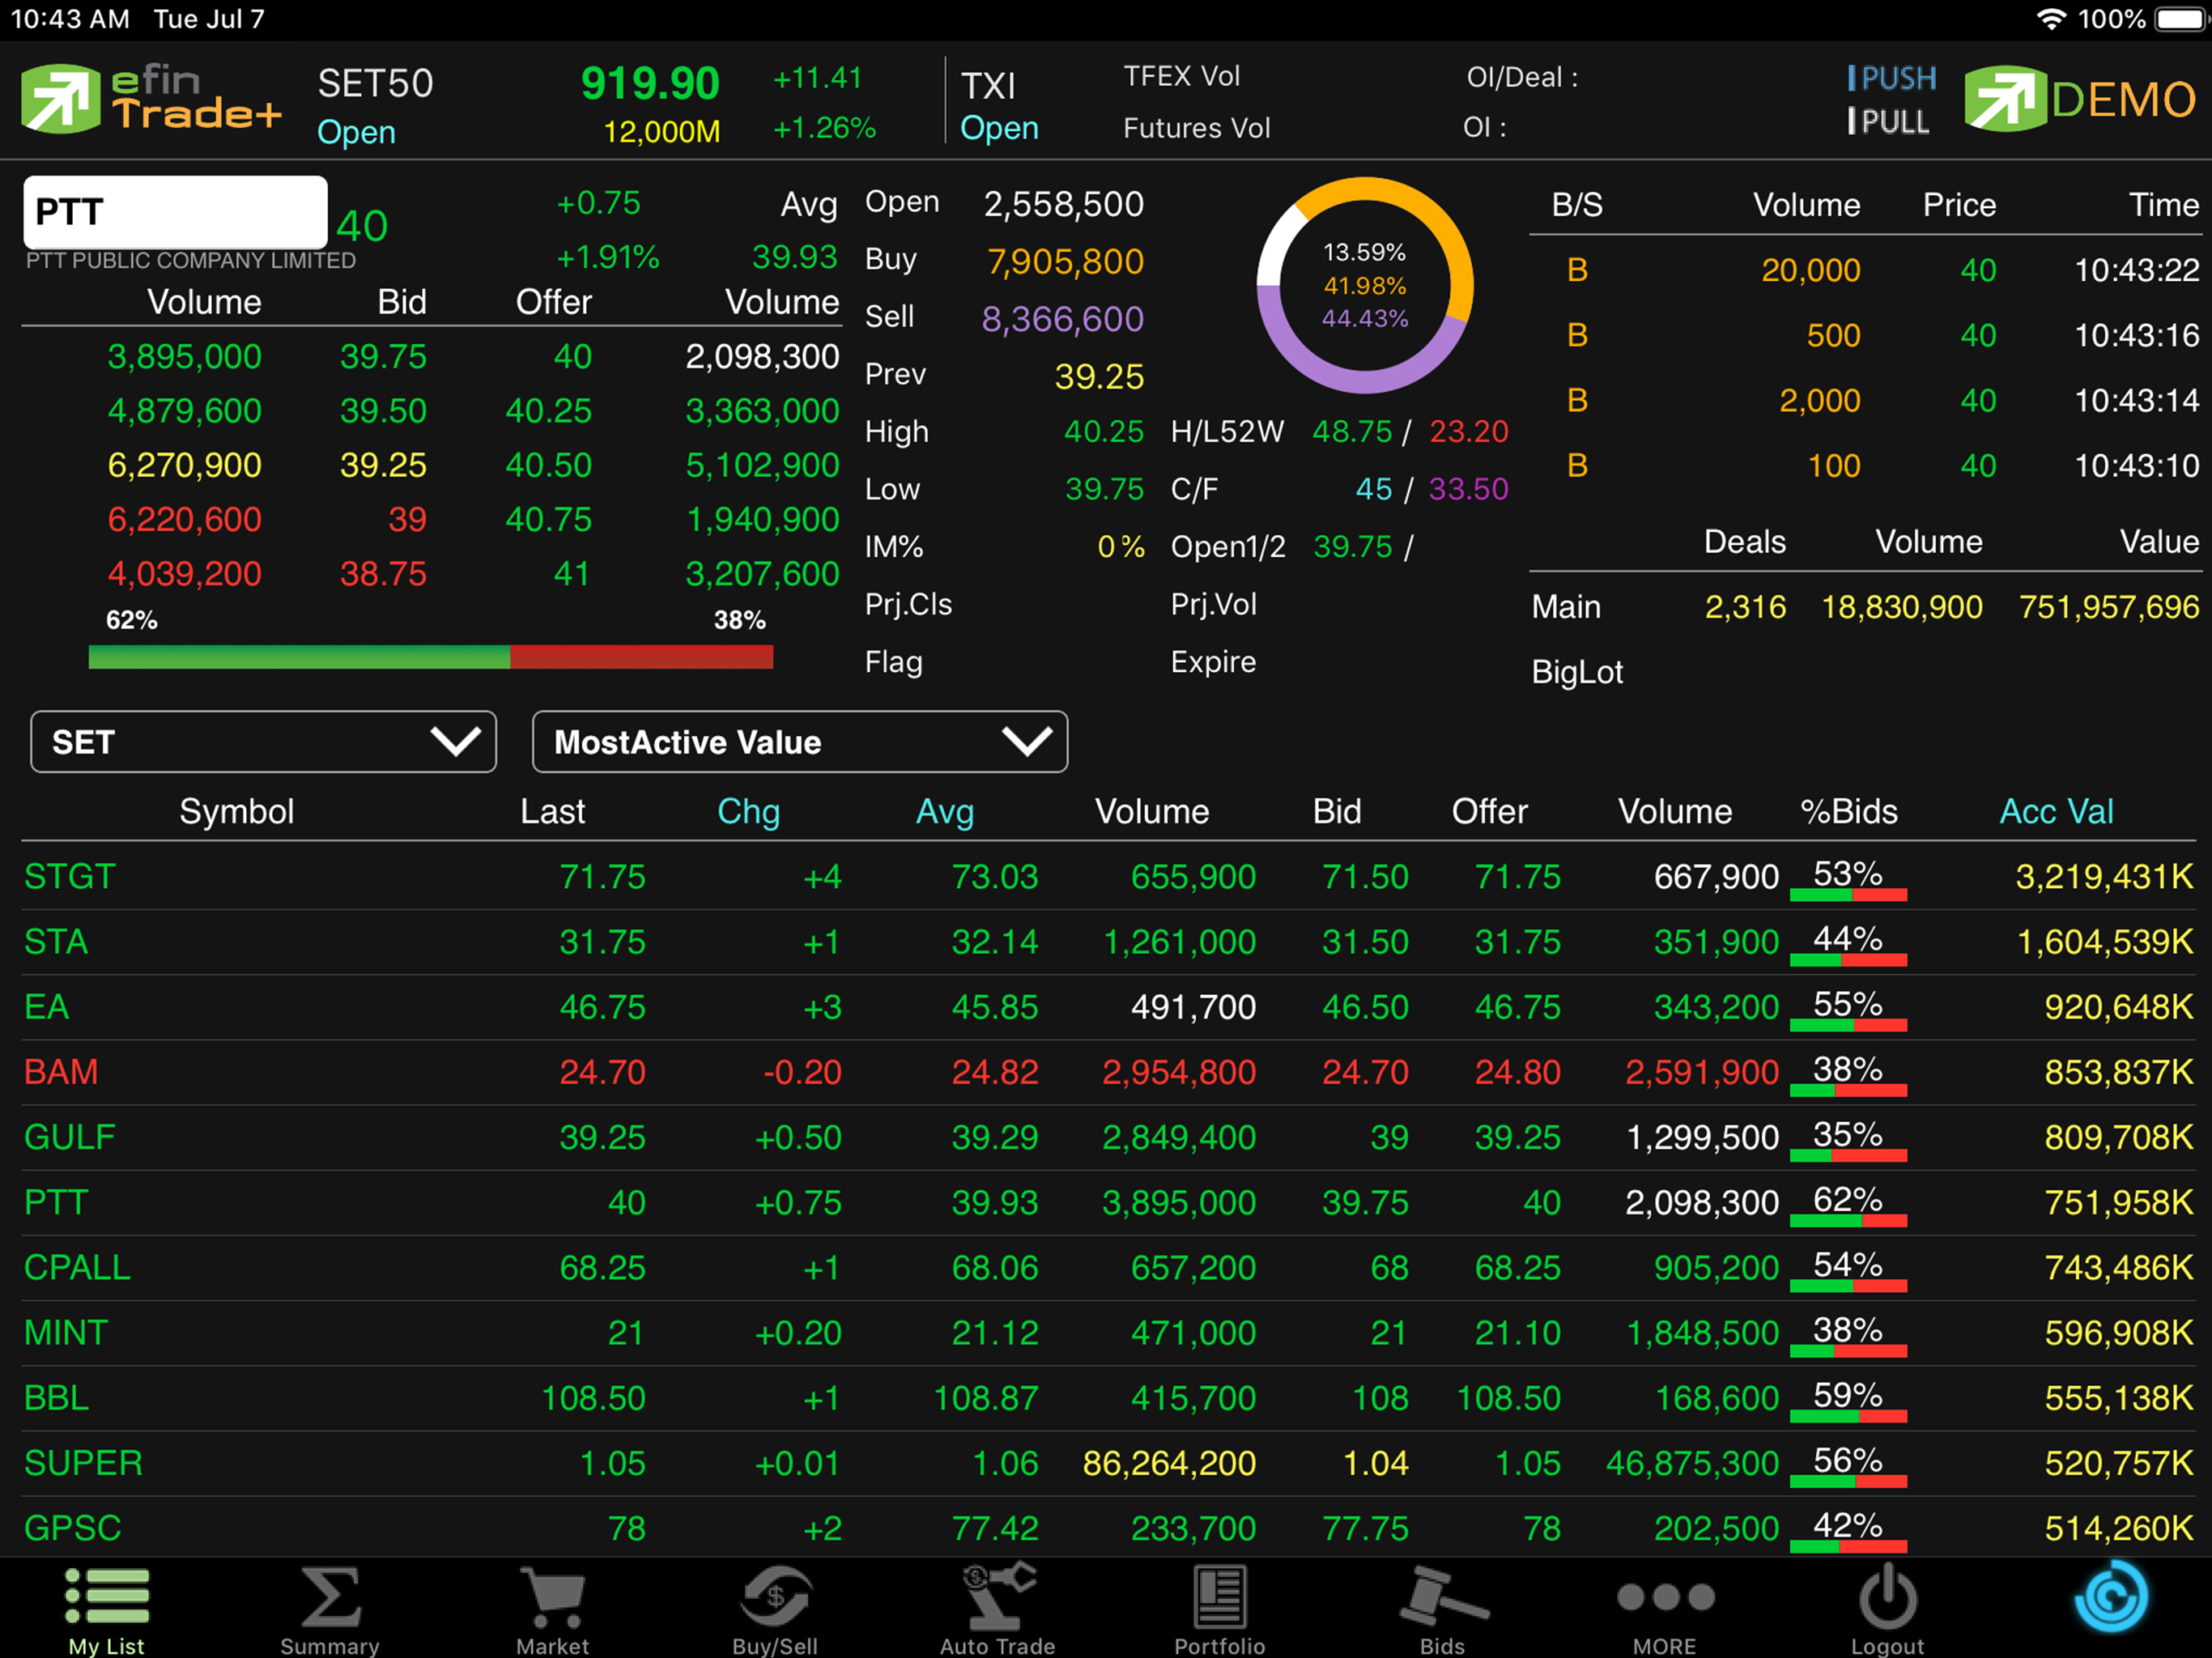This screenshot has width=2212, height=1658.
Task: Tap the %Bids column header
Action: point(1849,811)
